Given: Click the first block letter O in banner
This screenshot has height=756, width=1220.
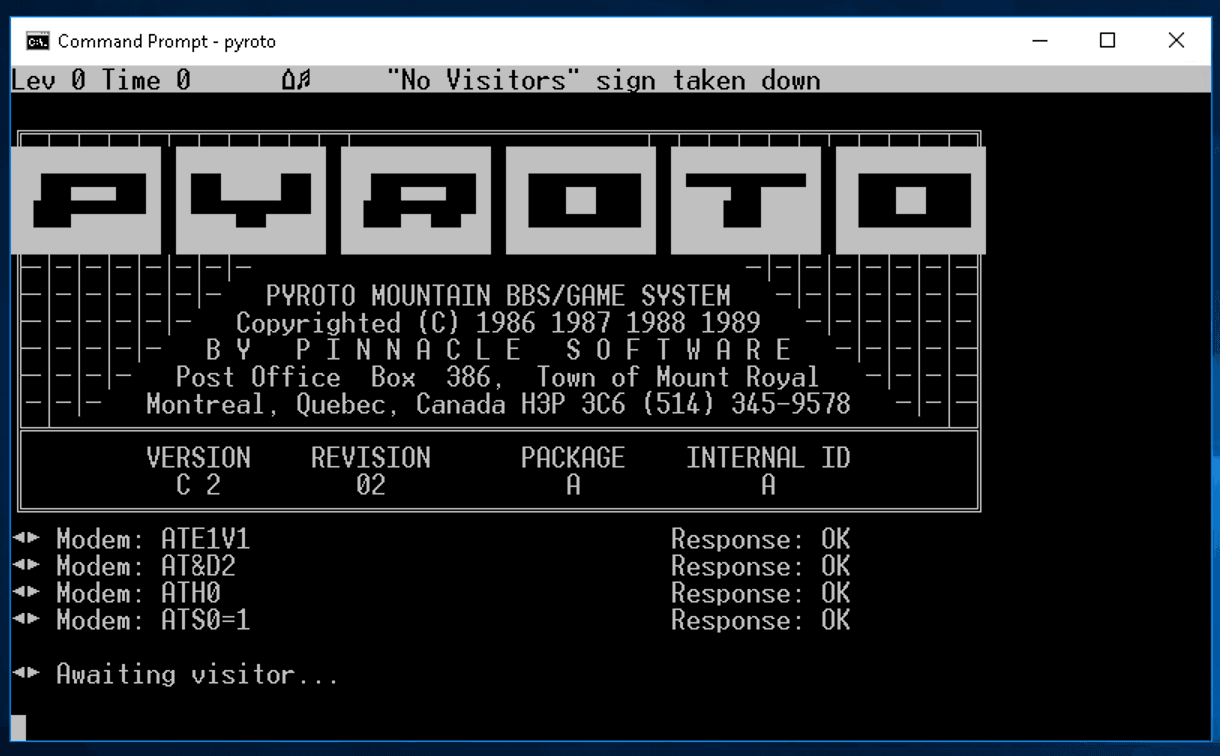Looking at the screenshot, I should coord(581,200).
